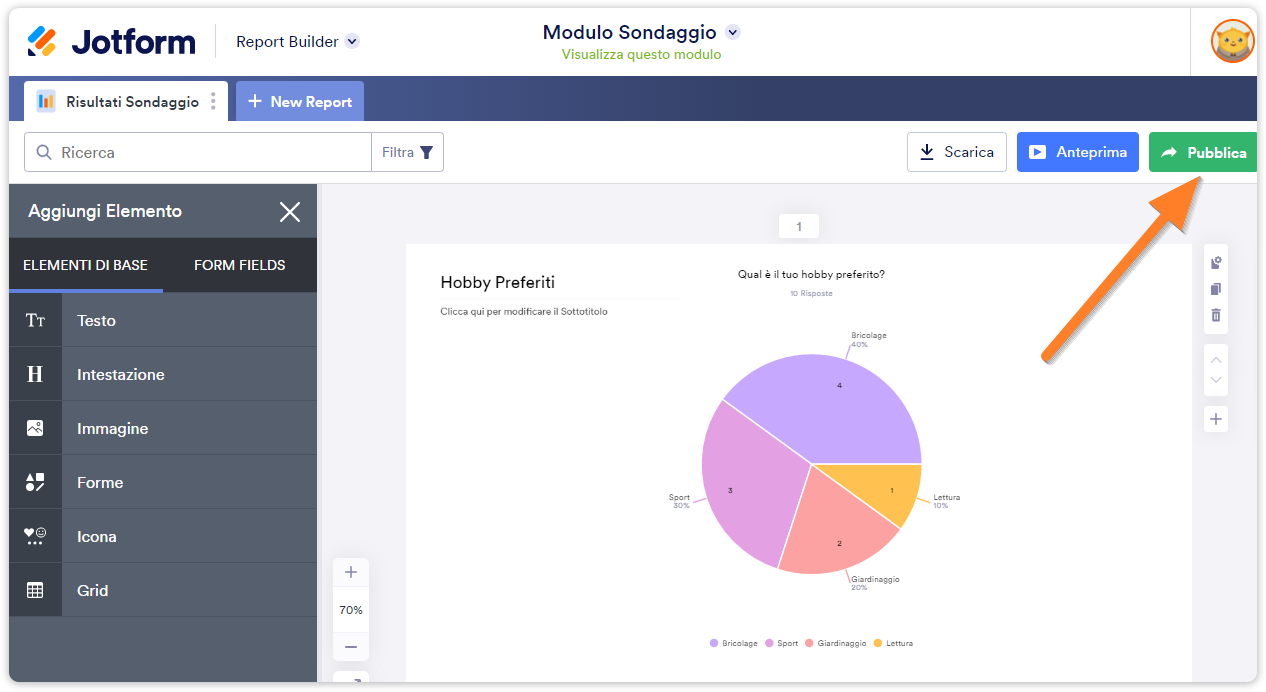Add a new page with the plus icon
Image resolution: width=1266 pixels, height=692 pixels.
point(1216,419)
